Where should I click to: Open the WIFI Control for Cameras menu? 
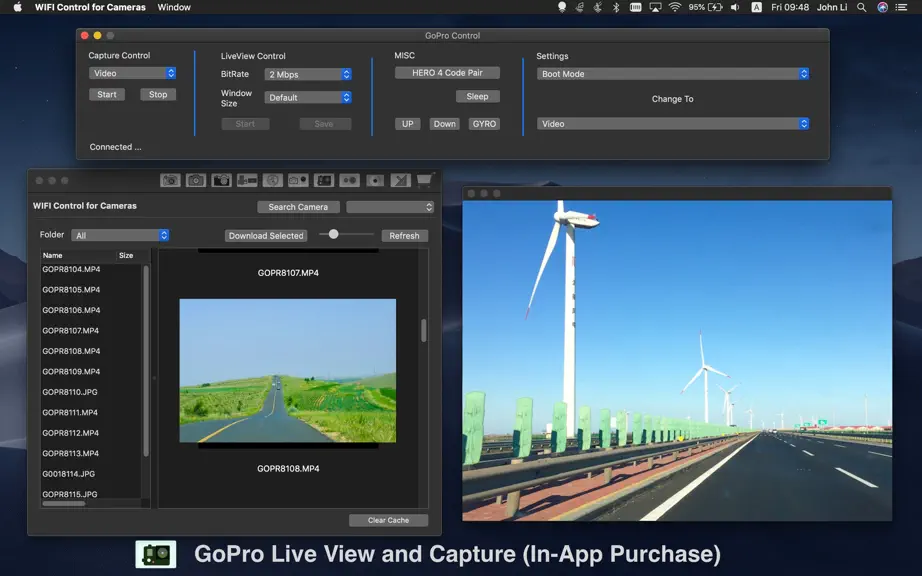point(90,7)
